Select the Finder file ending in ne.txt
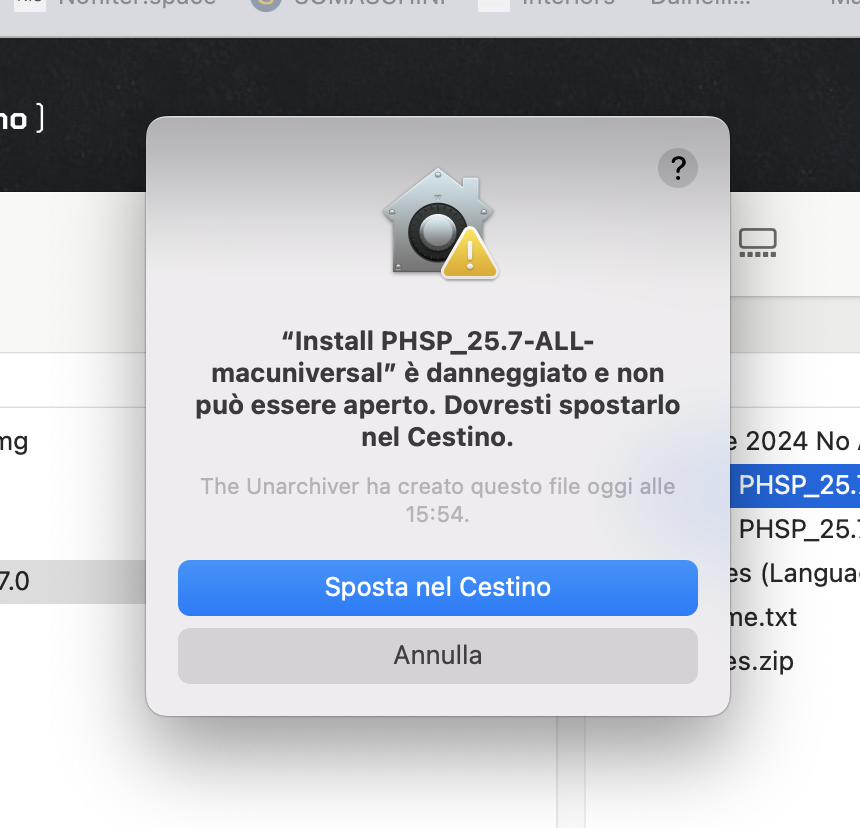Screen dimensions: 860x828 (795, 617)
